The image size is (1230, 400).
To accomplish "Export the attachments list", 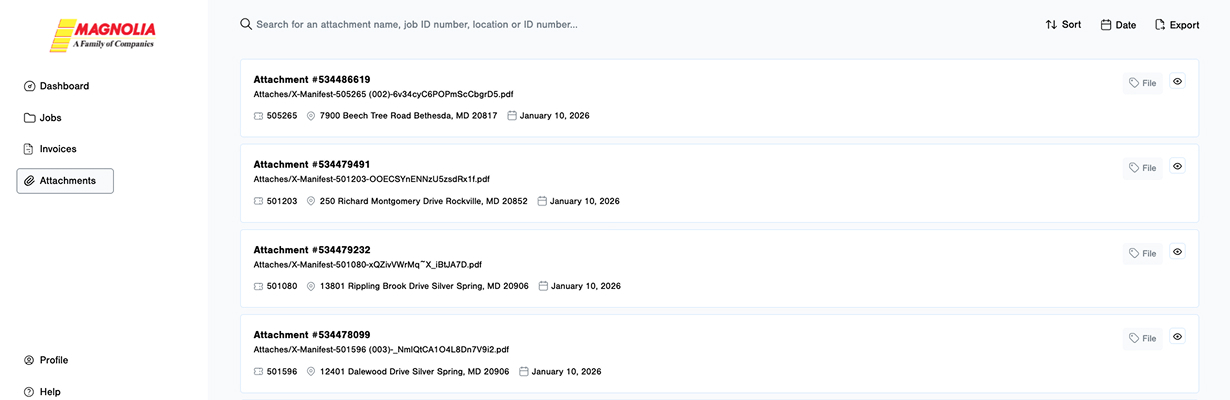I will pos(1176,25).
